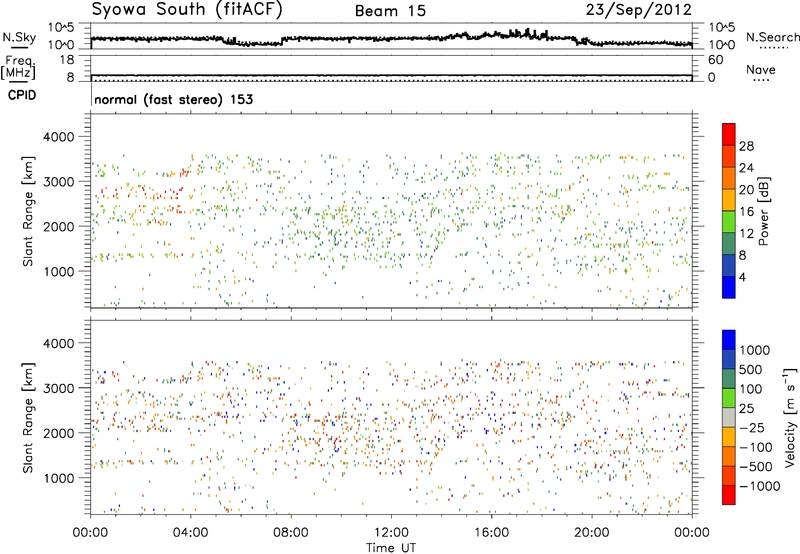Click the noise trace in the top panel
Image resolution: width=800 pixels, height=554 pixels.
pyautogui.click(x=391, y=38)
